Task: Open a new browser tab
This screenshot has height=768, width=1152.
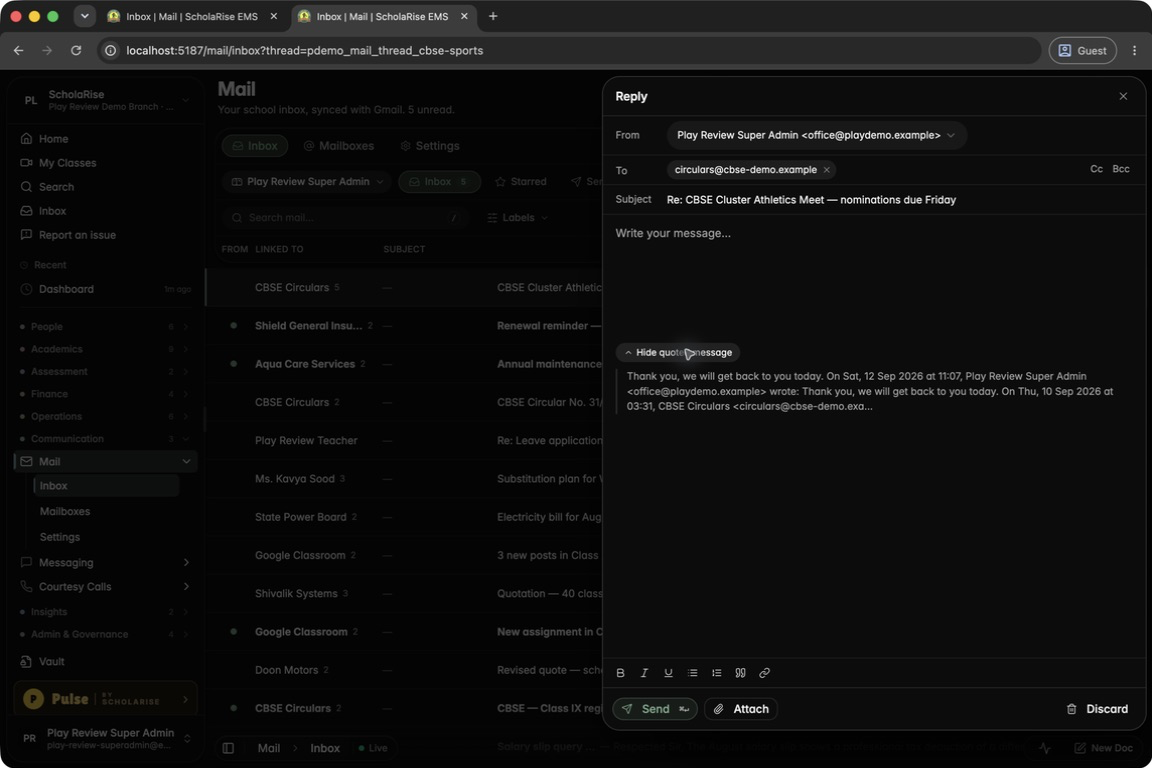Action: pyautogui.click(x=493, y=16)
